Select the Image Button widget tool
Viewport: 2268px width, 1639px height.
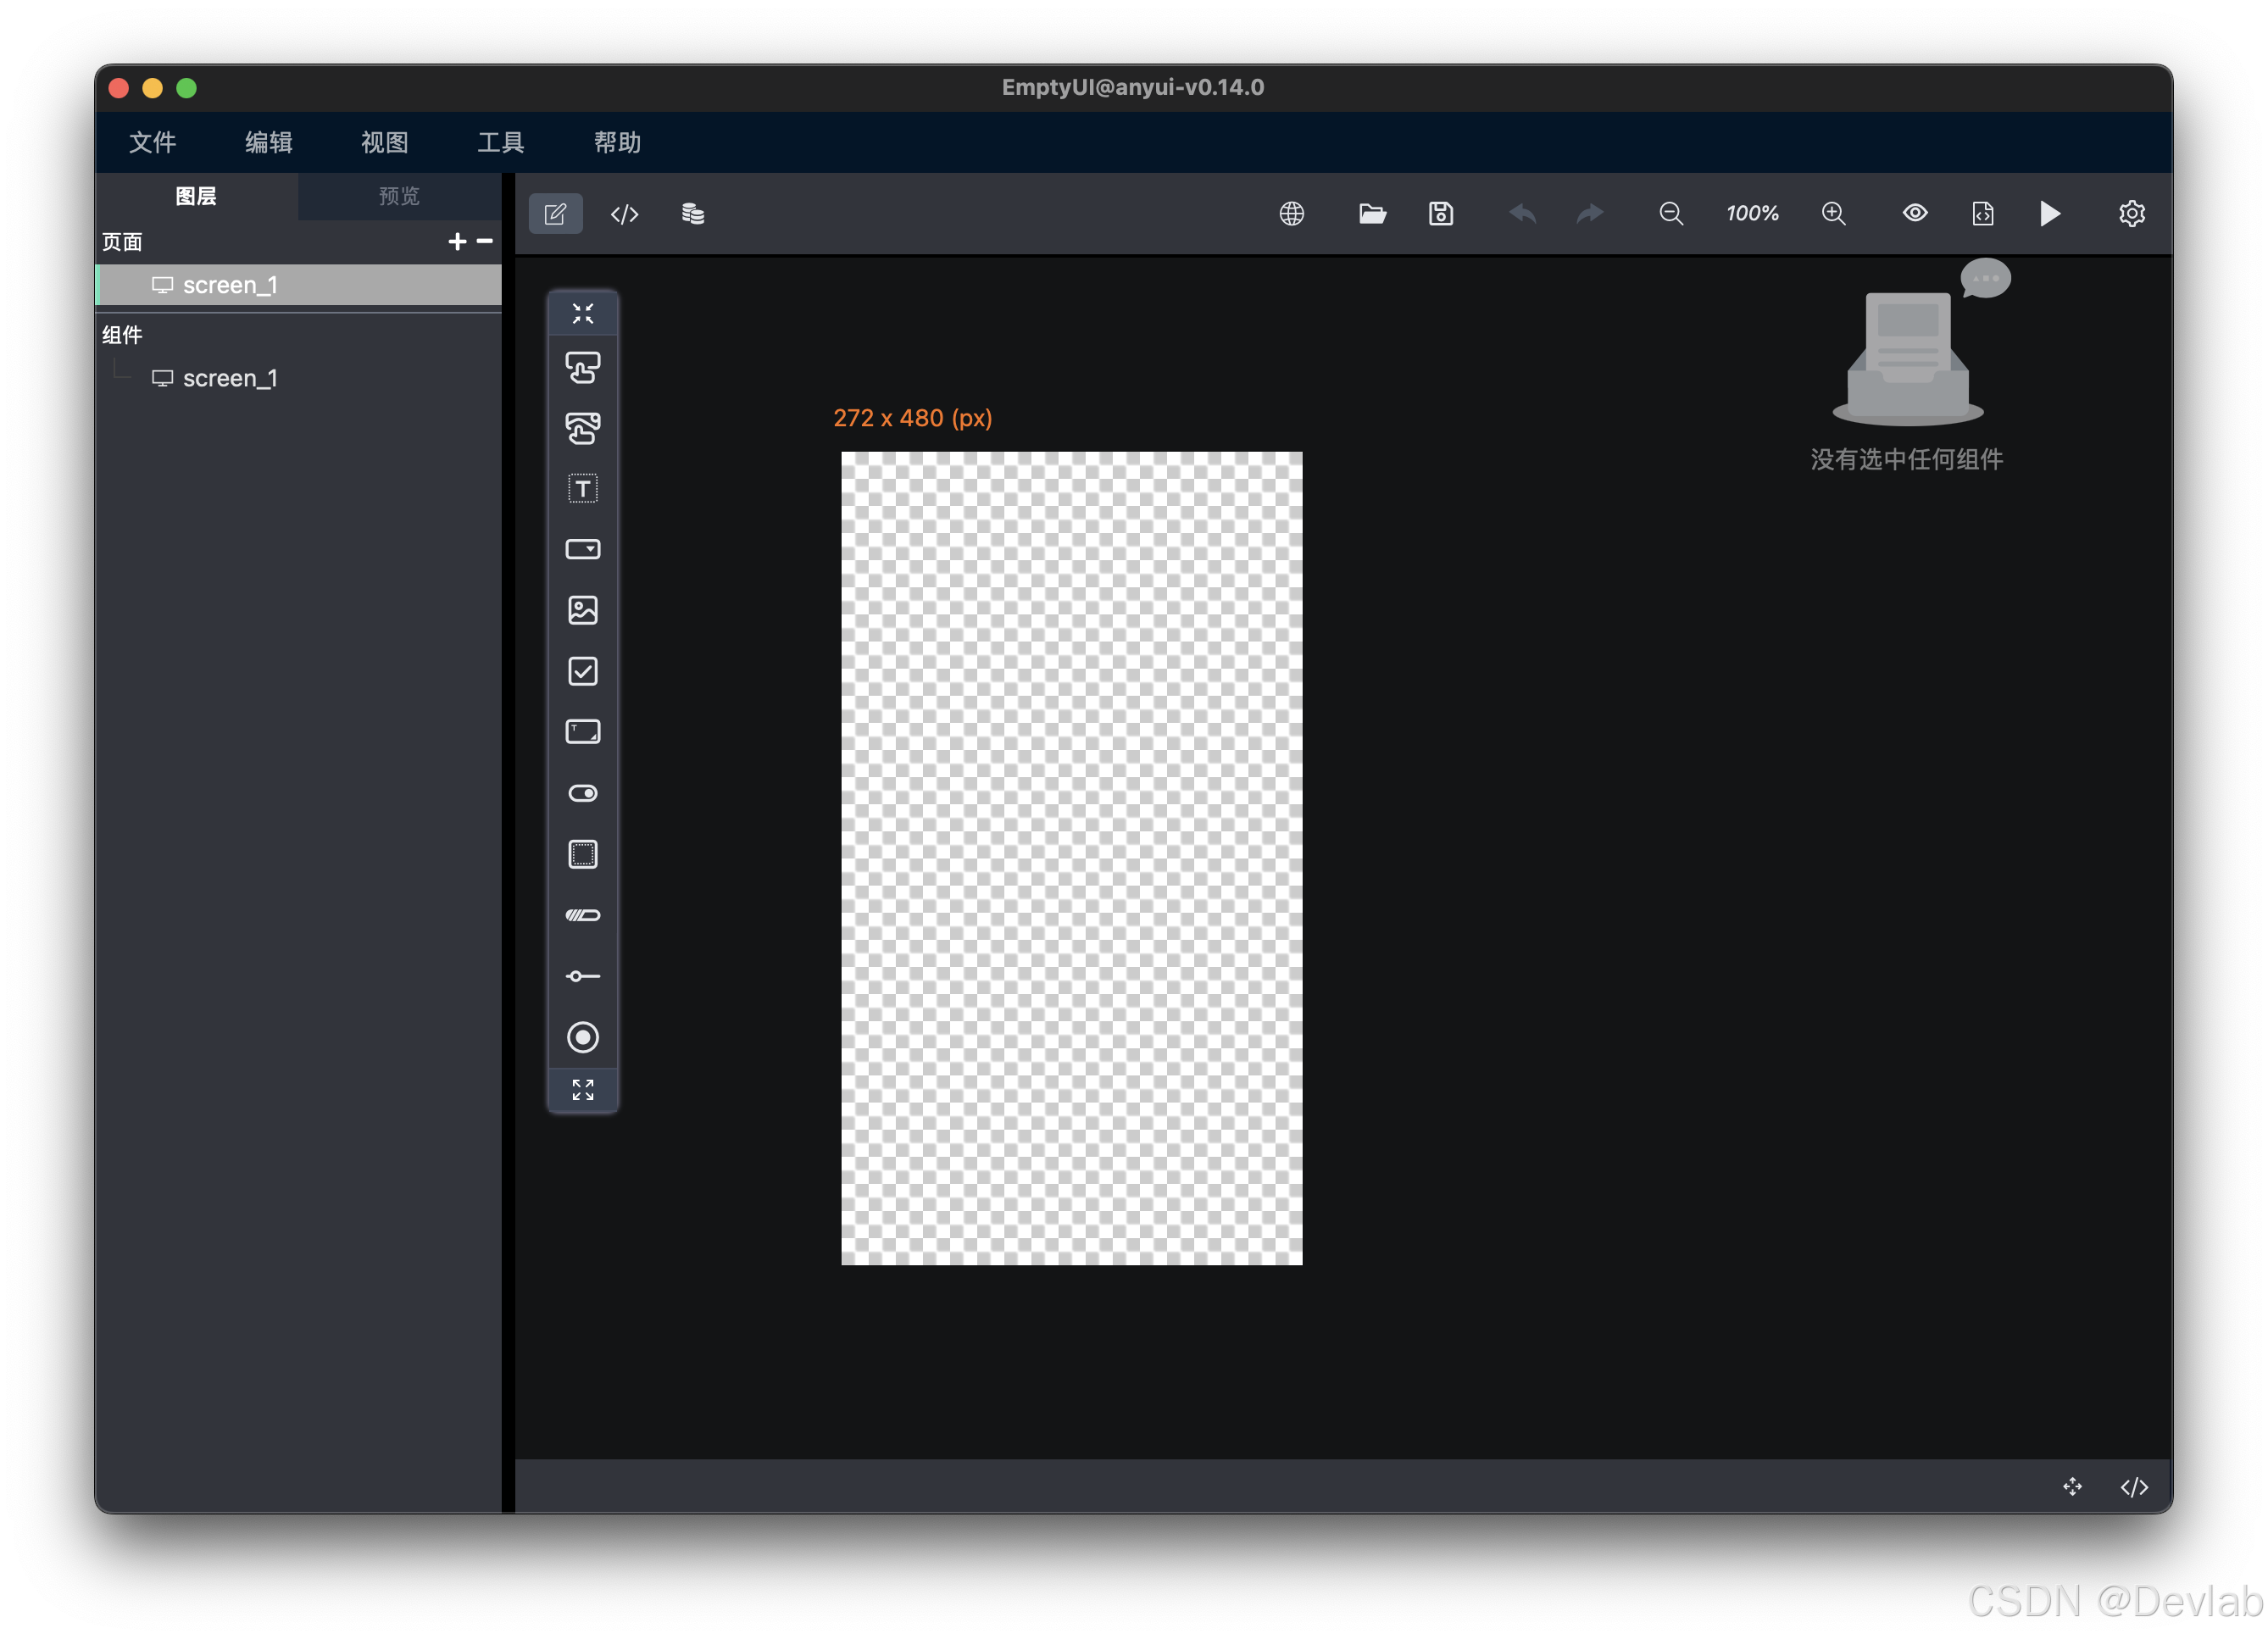tap(583, 428)
